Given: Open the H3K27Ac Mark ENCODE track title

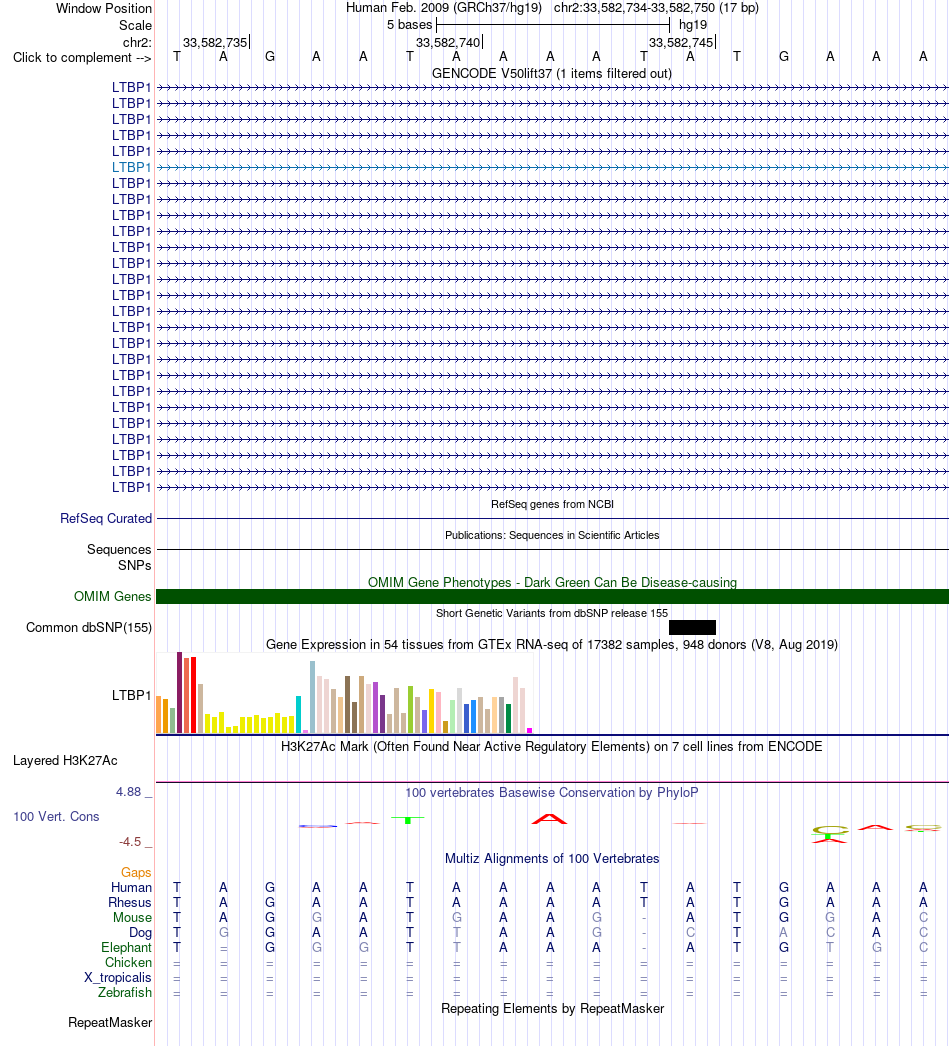Looking at the screenshot, I should tap(551, 746).
